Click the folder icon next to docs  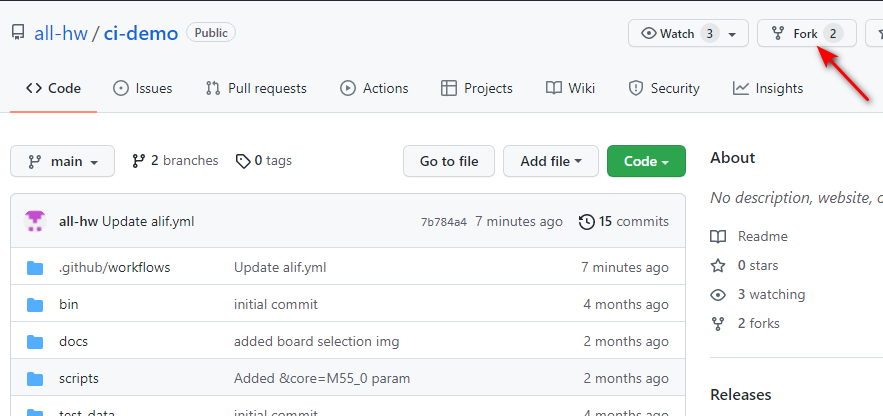click(x=36, y=341)
